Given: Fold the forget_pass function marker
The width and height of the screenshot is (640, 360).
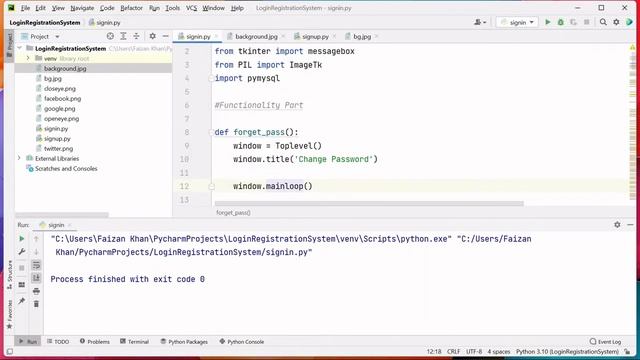Looking at the screenshot, I should [211, 132].
